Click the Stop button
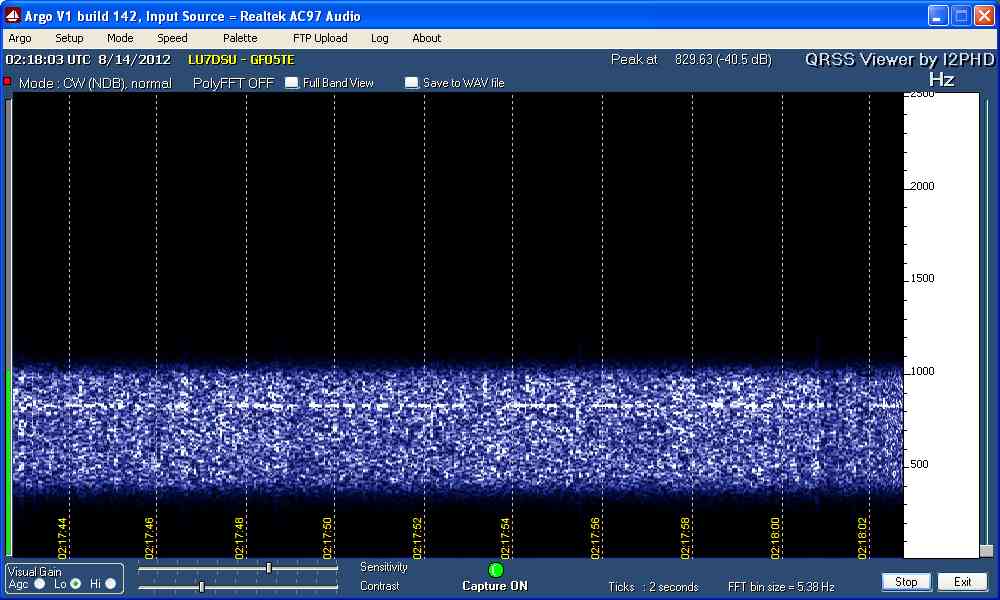 tap(906, 582)
